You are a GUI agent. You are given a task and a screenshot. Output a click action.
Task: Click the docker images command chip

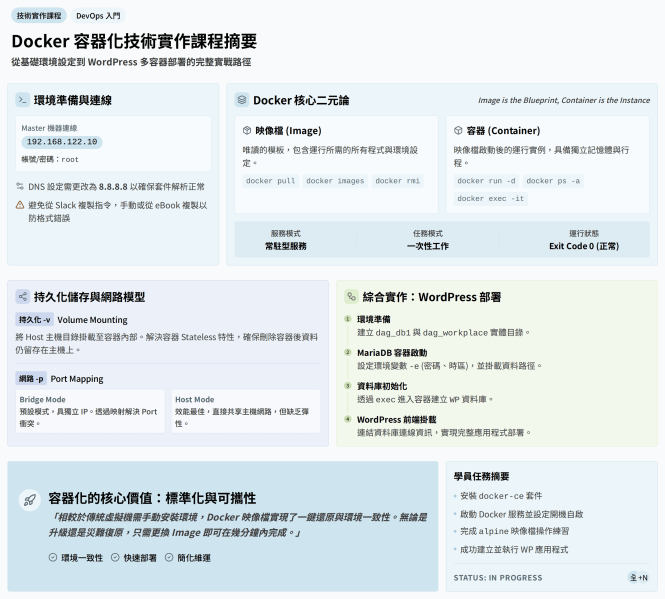pyautogui.click(x=335, y=181)
